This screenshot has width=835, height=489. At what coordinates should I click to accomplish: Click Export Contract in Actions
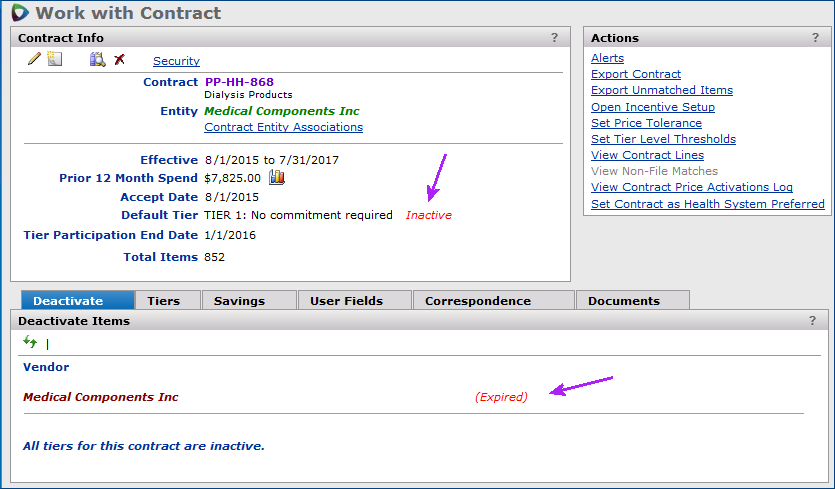pyautogui.click(x=636, y=74)
